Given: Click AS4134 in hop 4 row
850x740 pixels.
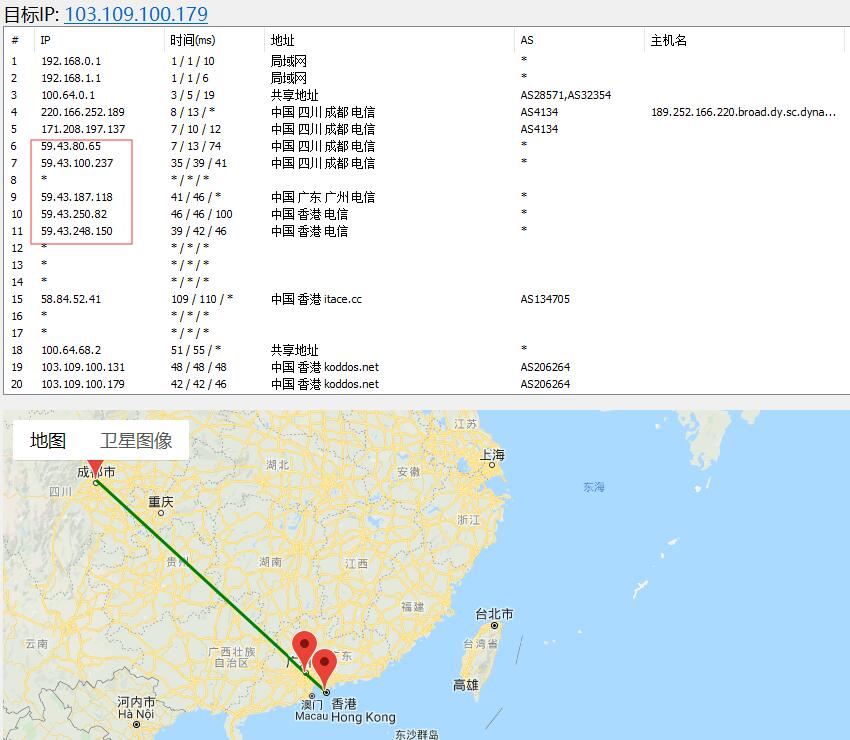Looking at the screenshot, I should (539, 112).
